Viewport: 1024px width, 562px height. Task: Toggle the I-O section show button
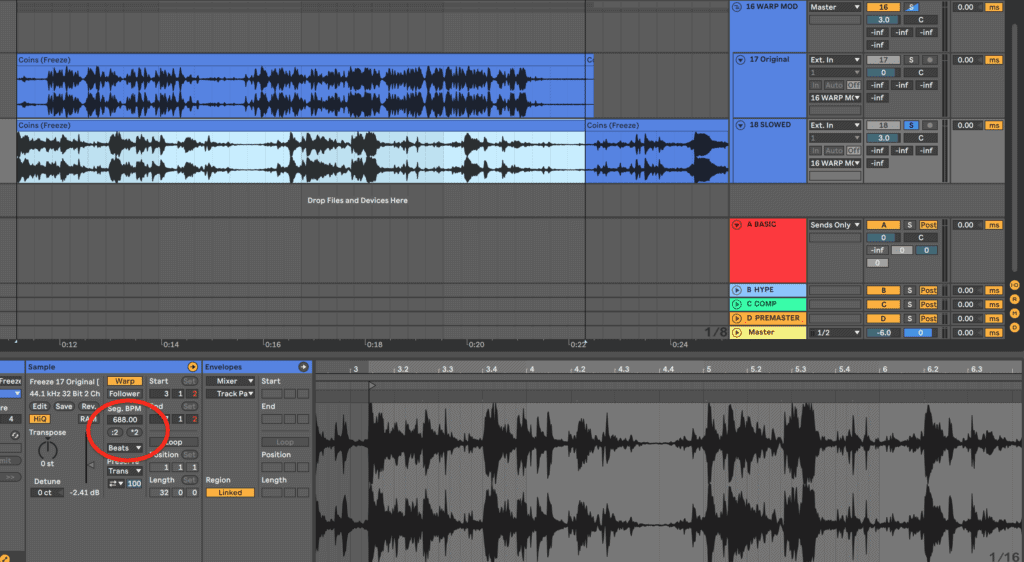pos(1014,285)
